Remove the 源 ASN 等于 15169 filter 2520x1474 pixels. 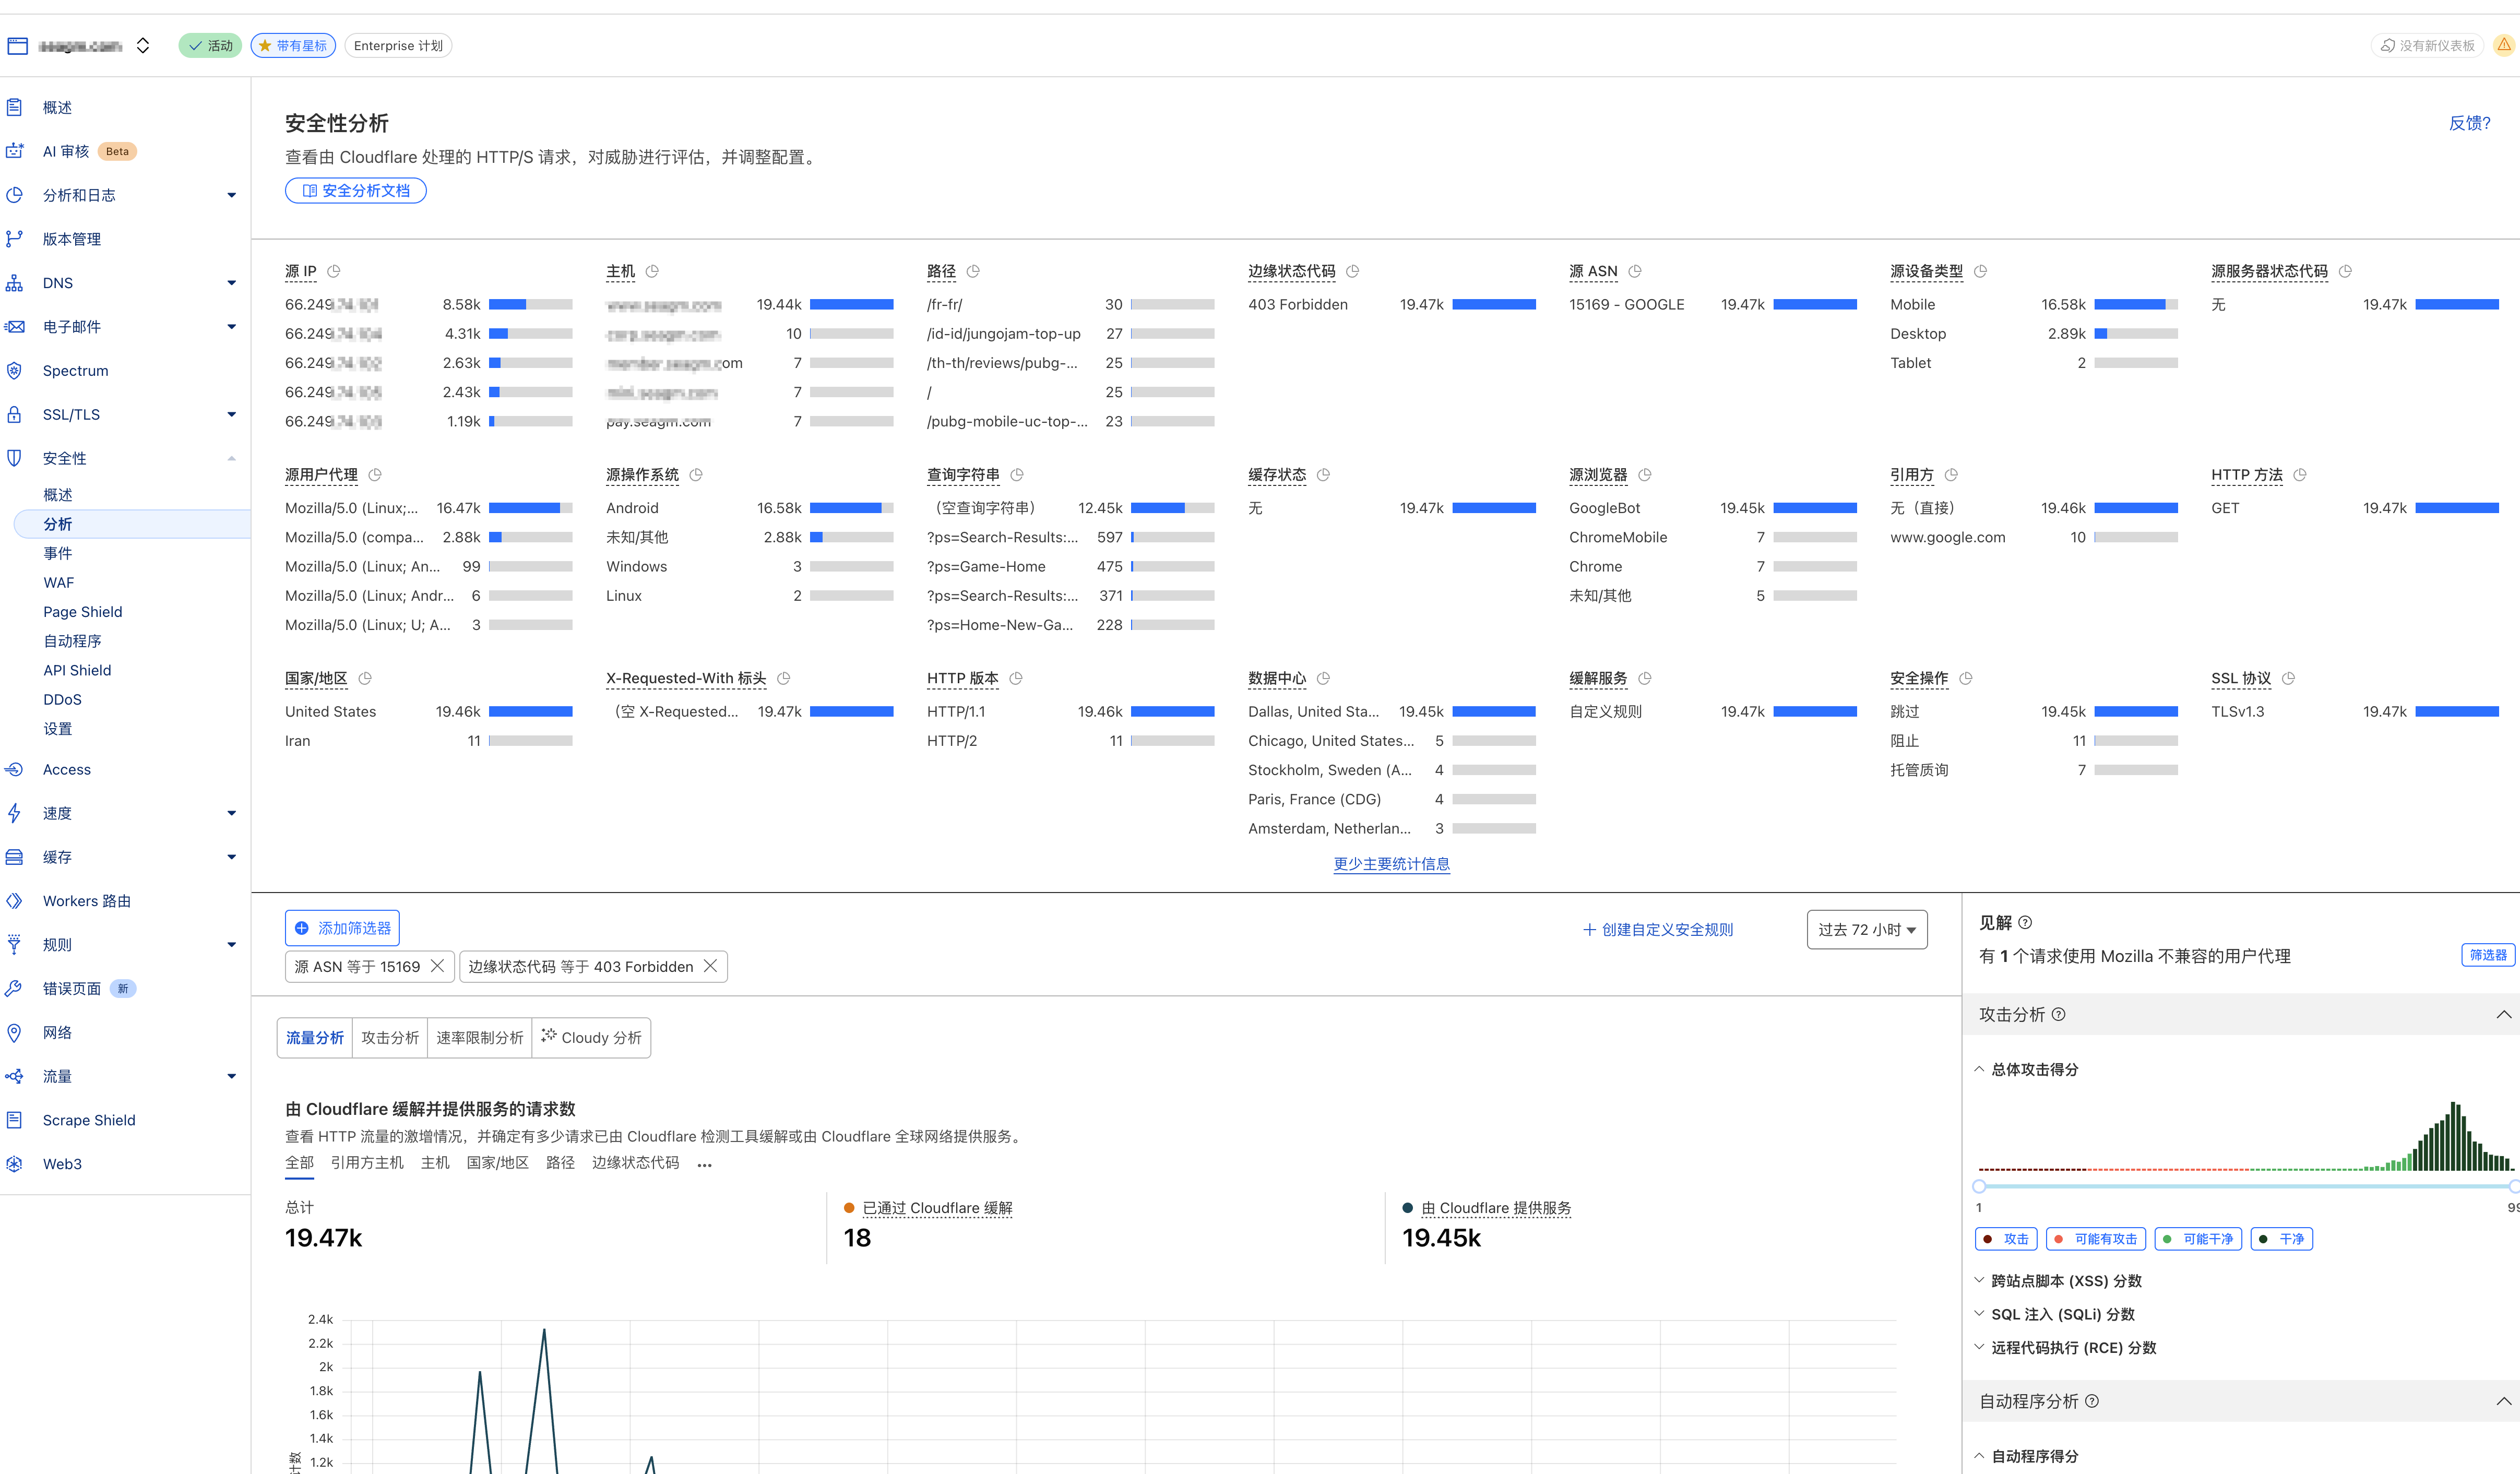coord(437,966)
